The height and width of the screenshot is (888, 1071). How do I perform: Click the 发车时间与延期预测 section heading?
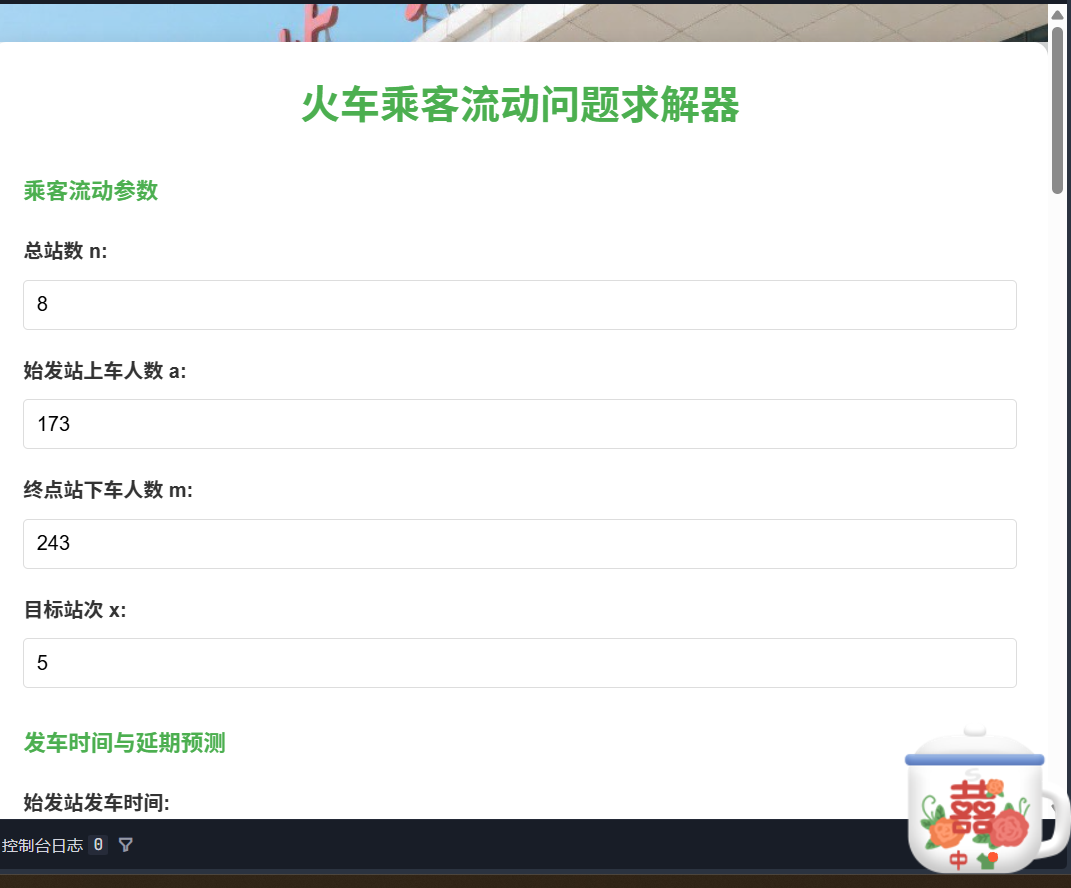(124, 743)
